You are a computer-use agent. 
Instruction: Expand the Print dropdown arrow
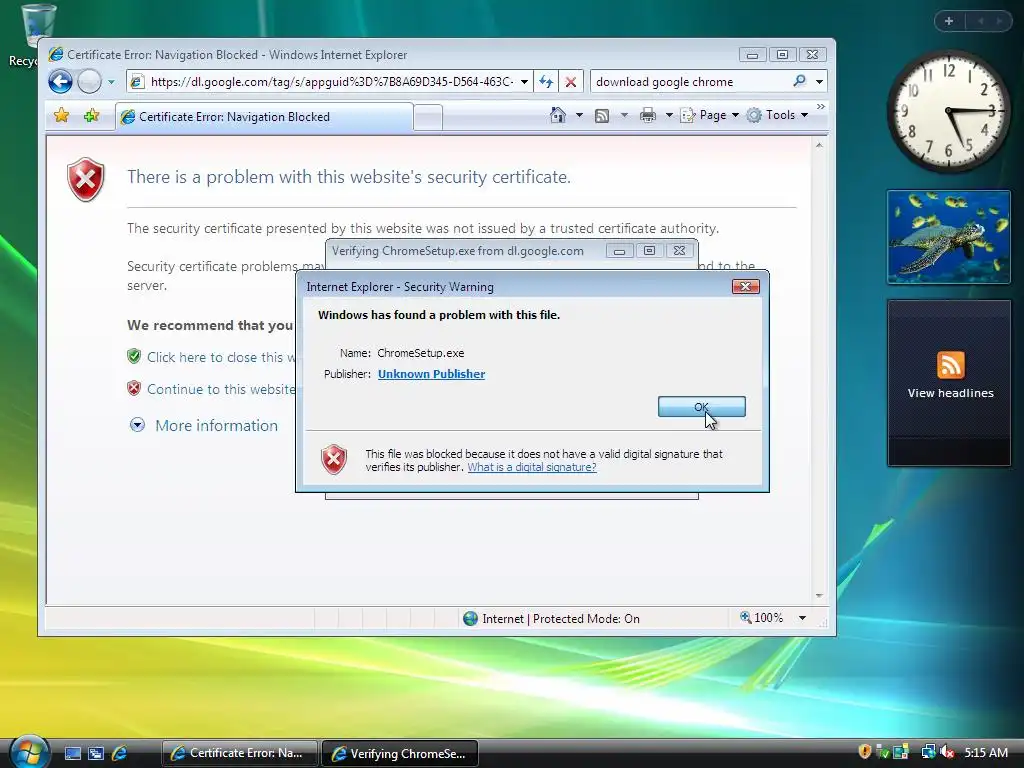[x=669, y=116]
